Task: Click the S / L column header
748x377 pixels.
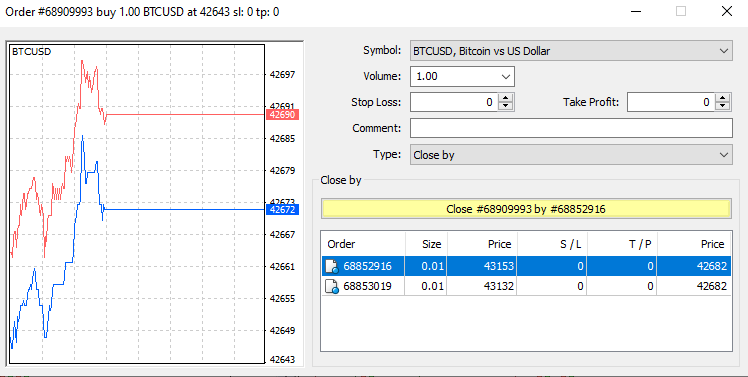Action: 552,244
